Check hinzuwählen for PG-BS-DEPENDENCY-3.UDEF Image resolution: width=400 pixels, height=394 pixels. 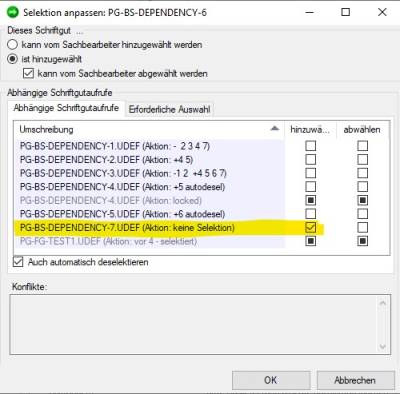(x=311, y=173)
